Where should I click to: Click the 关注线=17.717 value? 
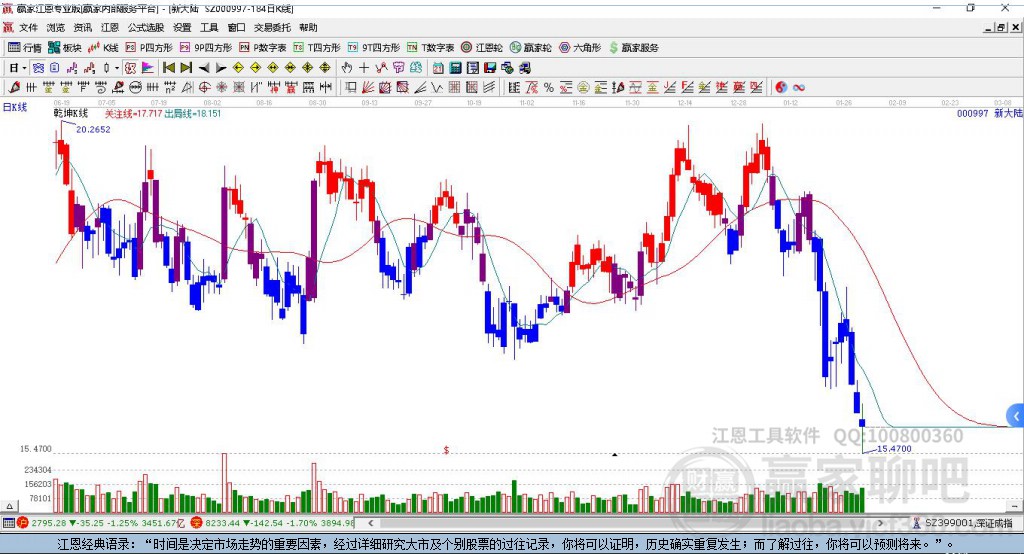click(x=133, y=113)
